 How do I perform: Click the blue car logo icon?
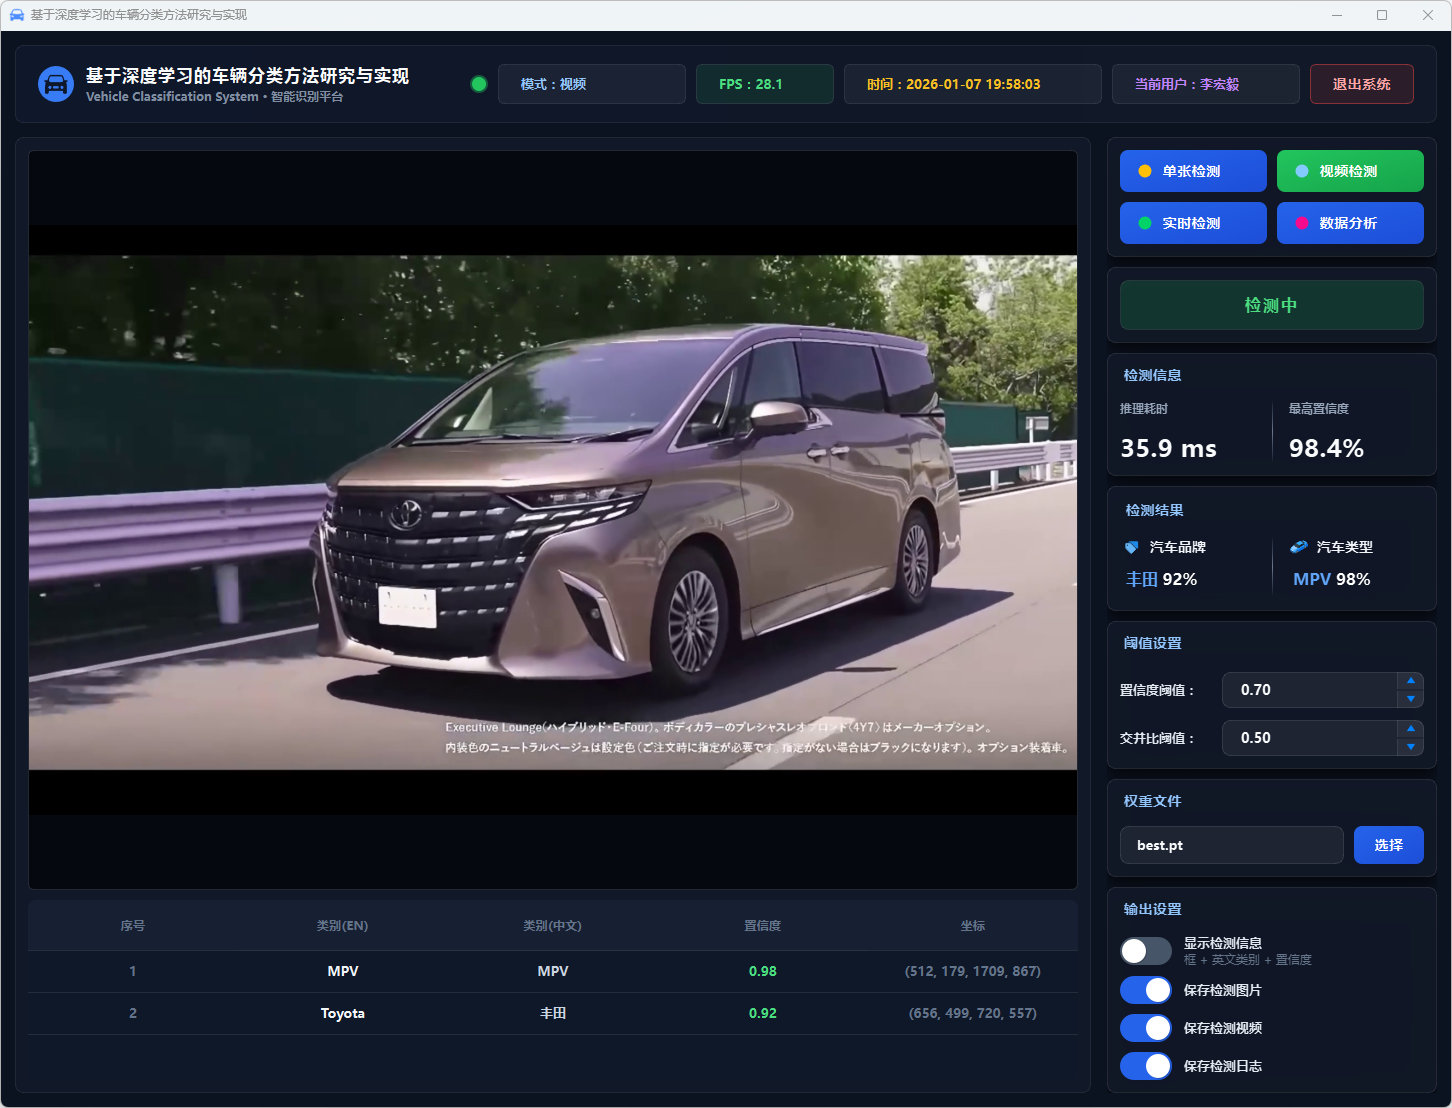(56, 84)
